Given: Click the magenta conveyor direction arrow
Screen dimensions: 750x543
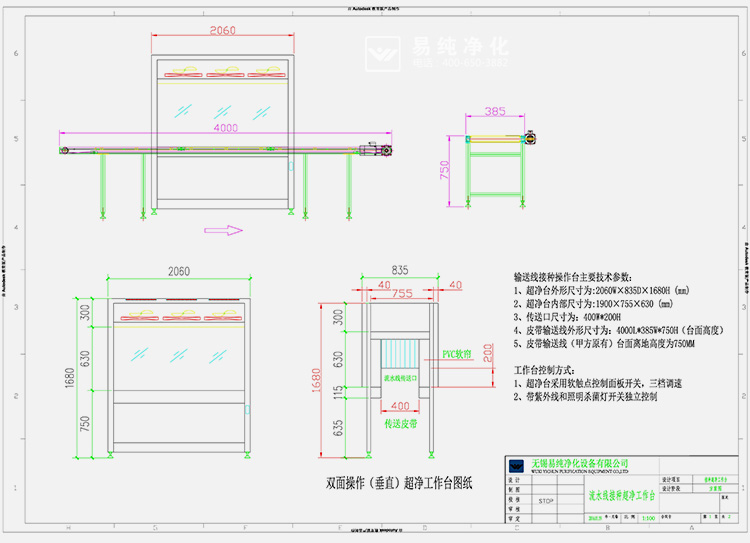Looking at the screenshot, I should (229, 231).
